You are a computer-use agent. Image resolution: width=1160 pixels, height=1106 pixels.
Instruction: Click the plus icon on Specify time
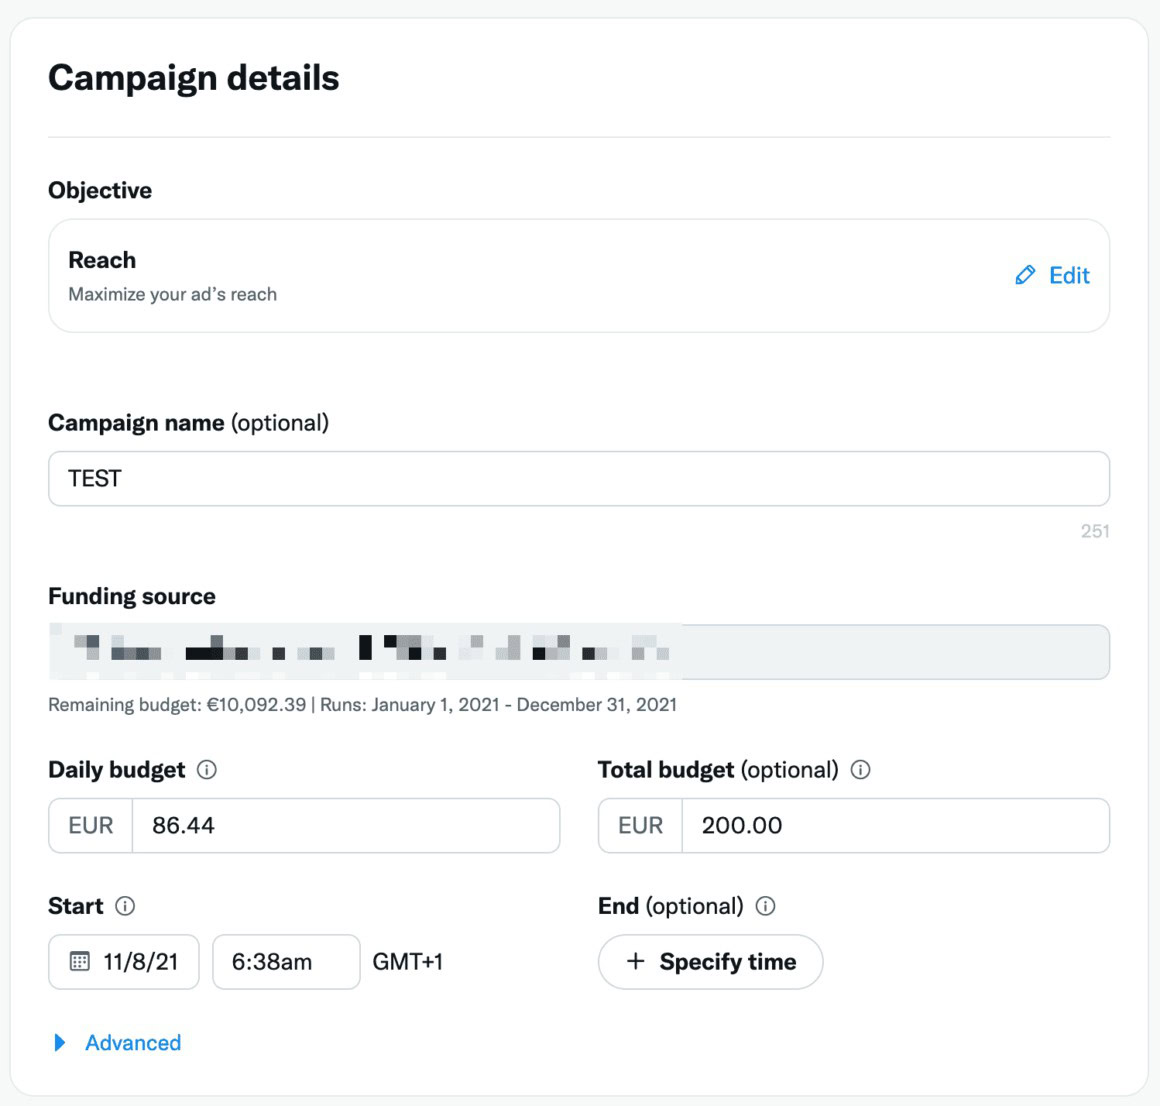tap(635, 962)
